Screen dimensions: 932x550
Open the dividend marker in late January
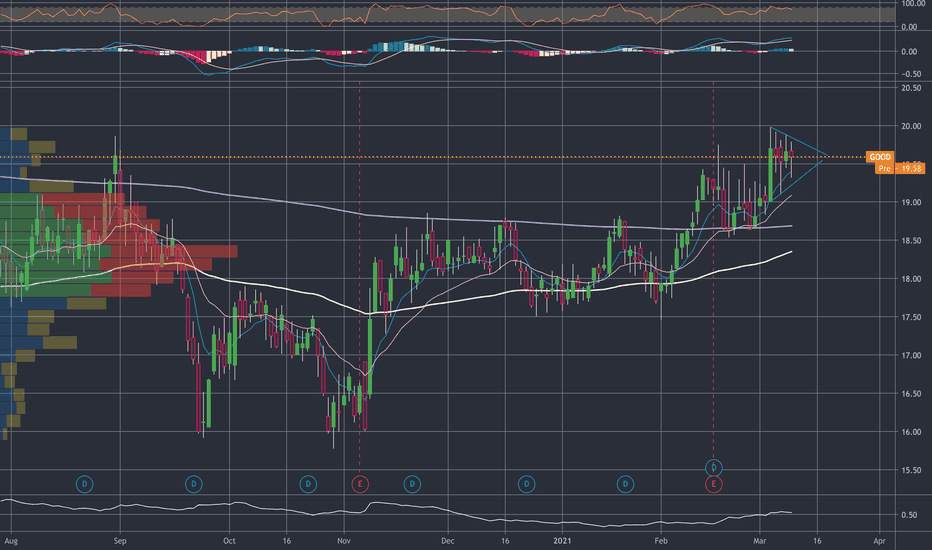tap(625, 484)
